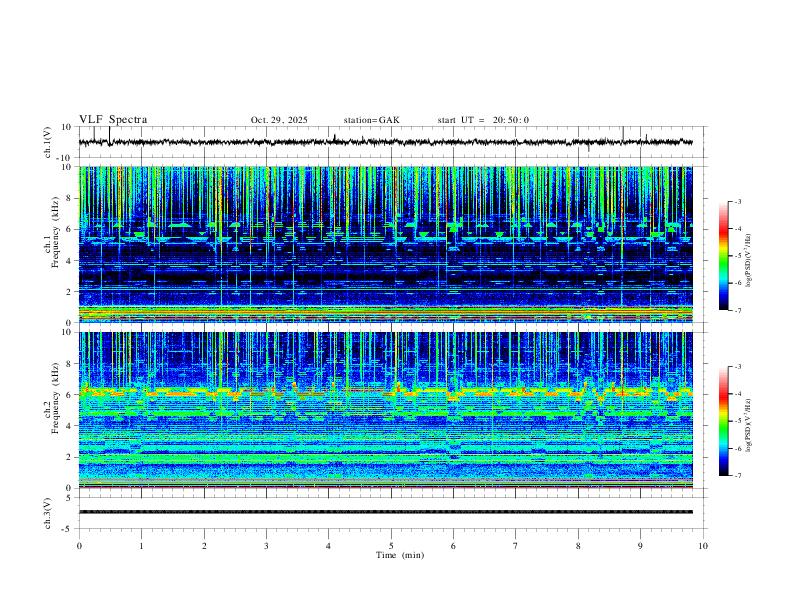
Task: Click the "8" tick on ch.2 frequency axis
Action: click(70, 364)
